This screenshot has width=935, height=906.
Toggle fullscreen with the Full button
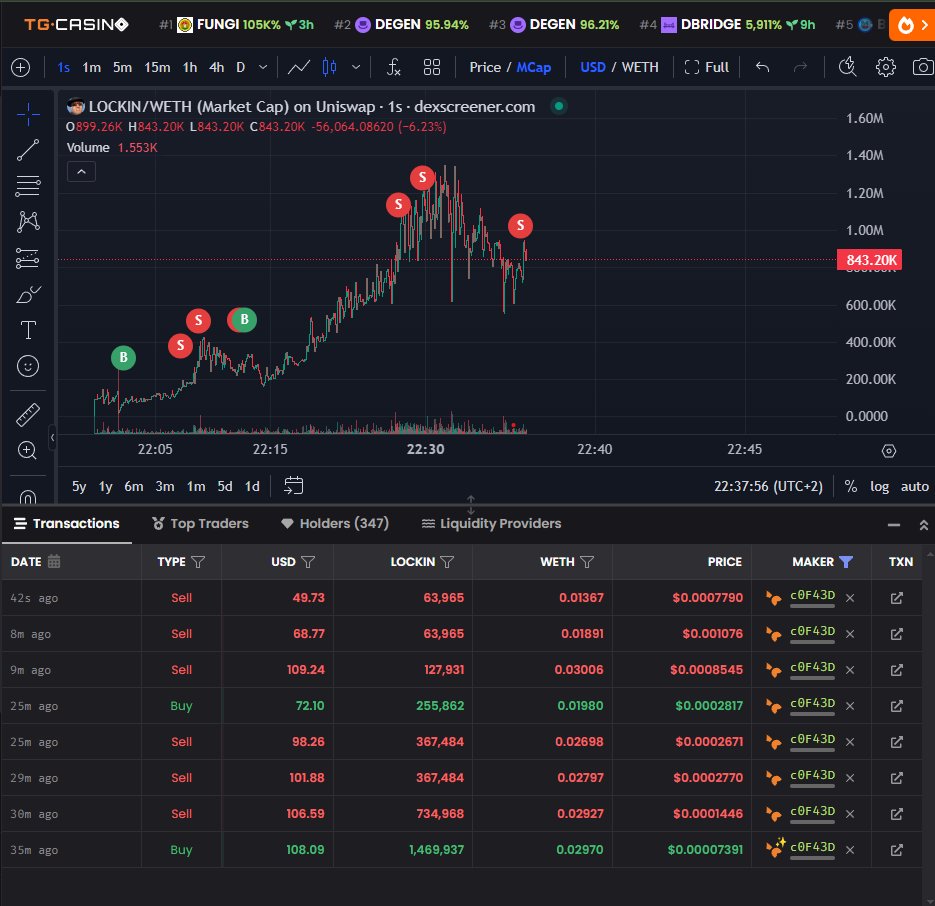coord(707,67)
